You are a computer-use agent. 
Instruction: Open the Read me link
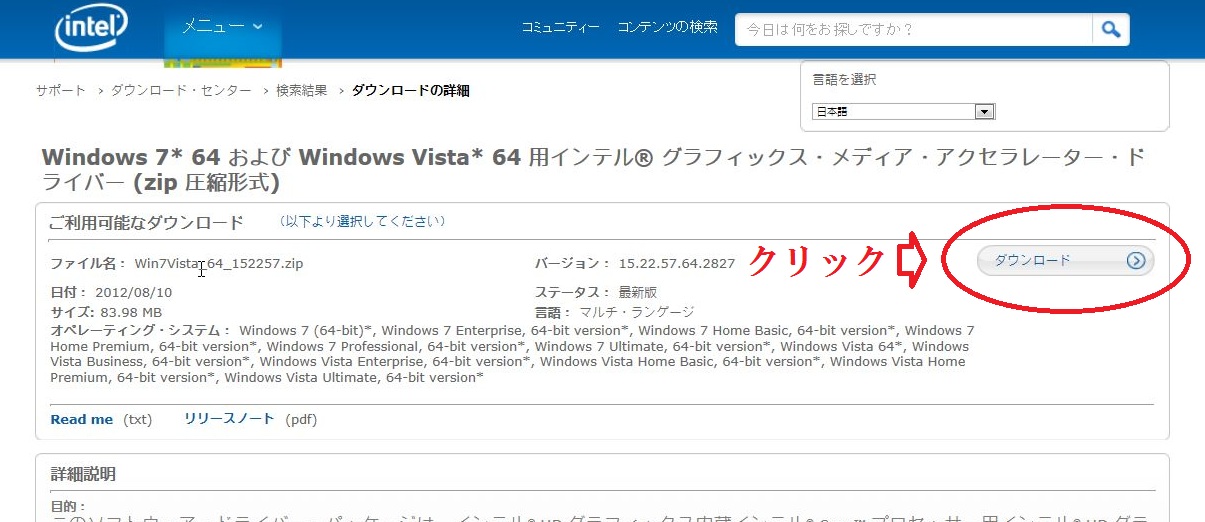82,419
